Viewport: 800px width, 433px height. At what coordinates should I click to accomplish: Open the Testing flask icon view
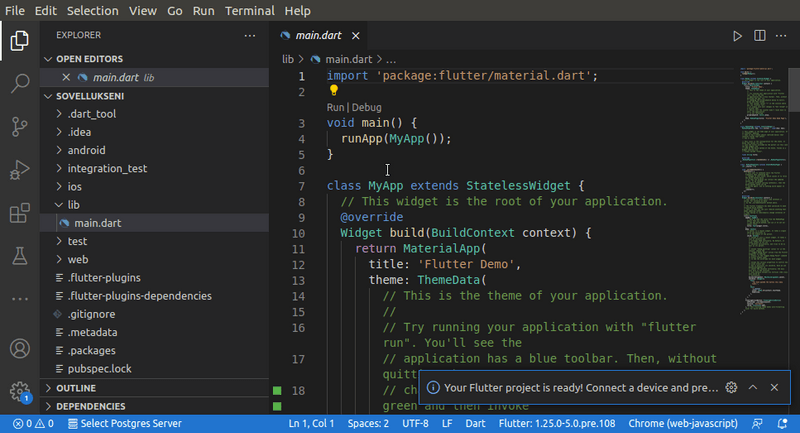click(x=19, y=256)
